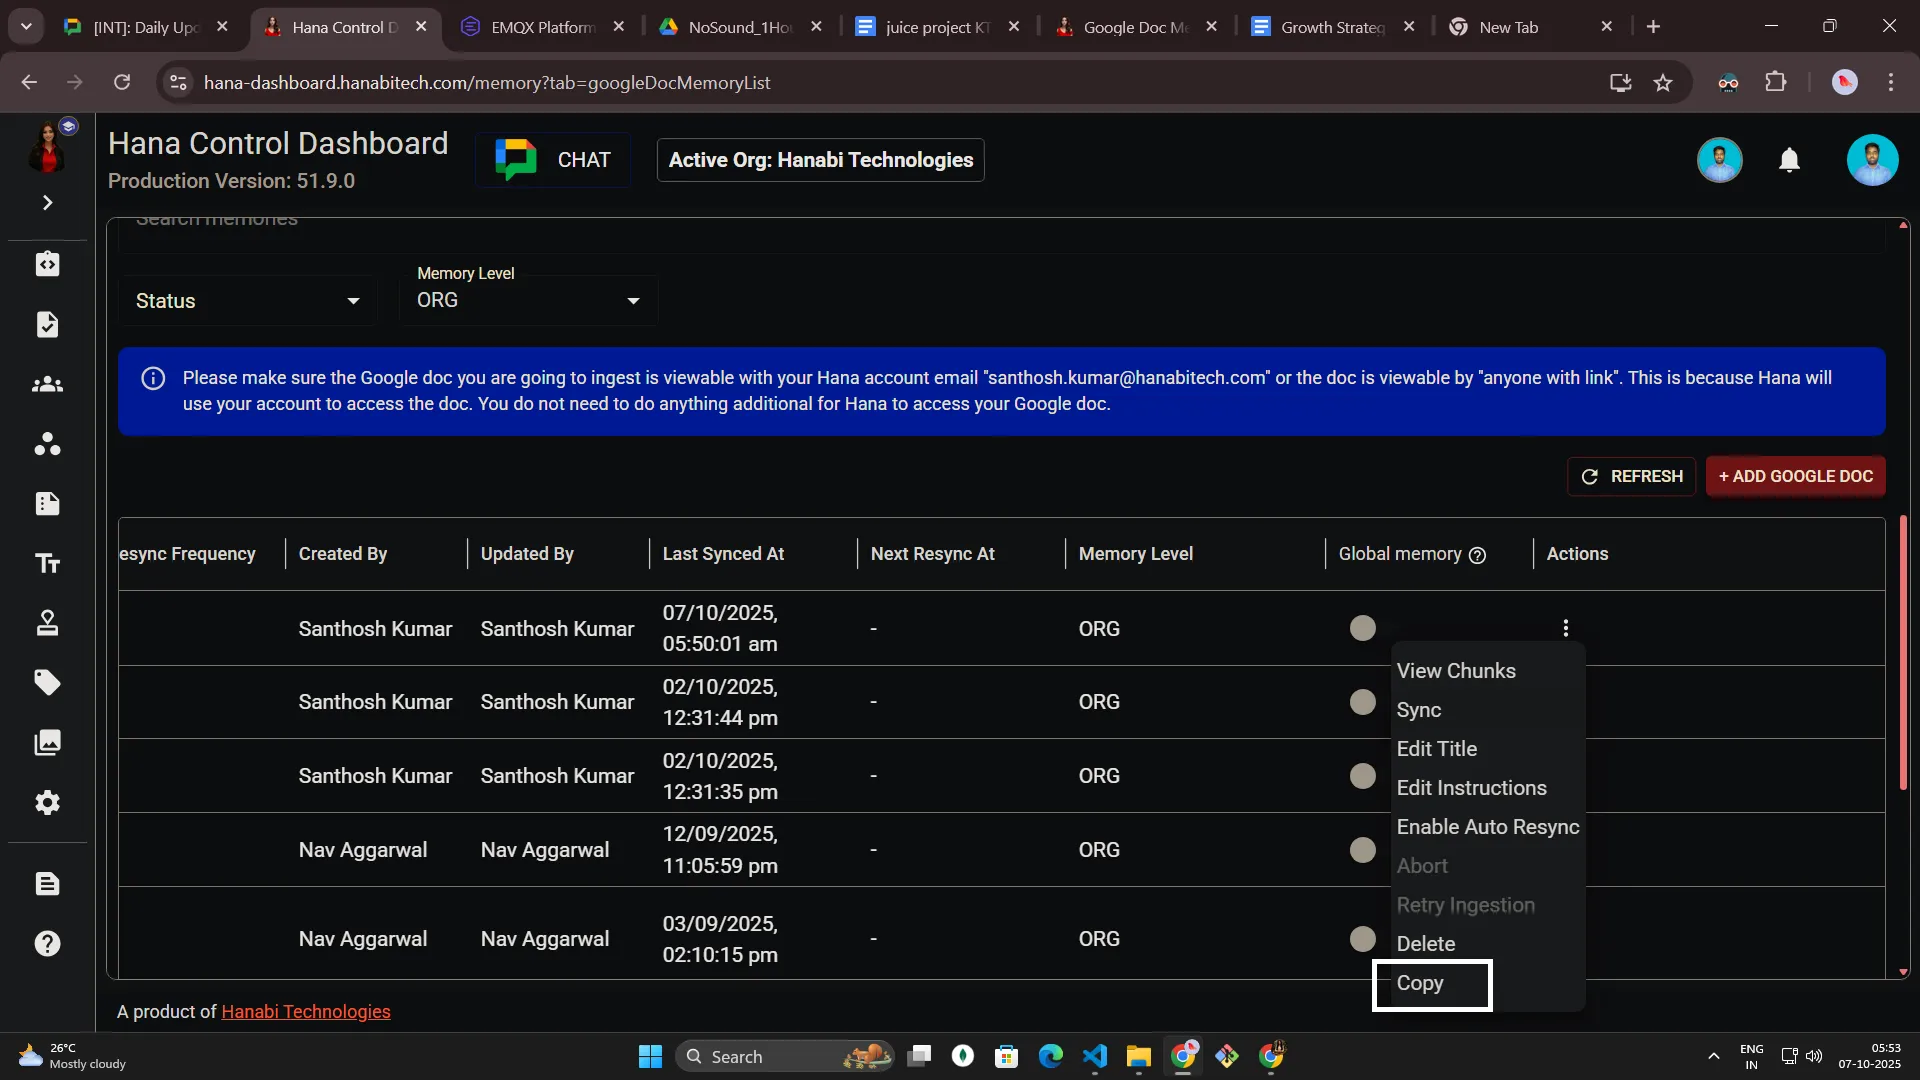Select Sync from the context menu
The image size is (1920, 1080).
(1419, 710)
